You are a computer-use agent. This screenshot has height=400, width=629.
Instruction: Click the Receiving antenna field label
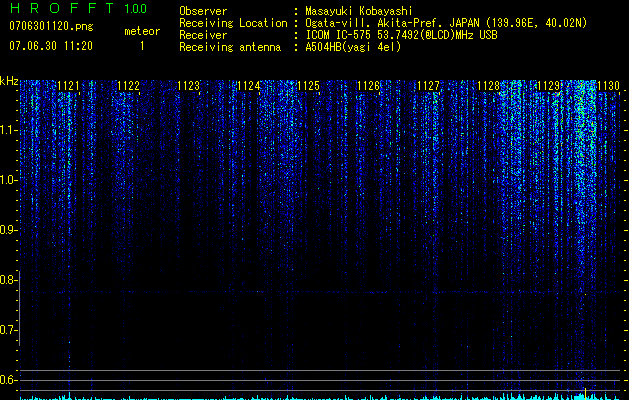230,47
